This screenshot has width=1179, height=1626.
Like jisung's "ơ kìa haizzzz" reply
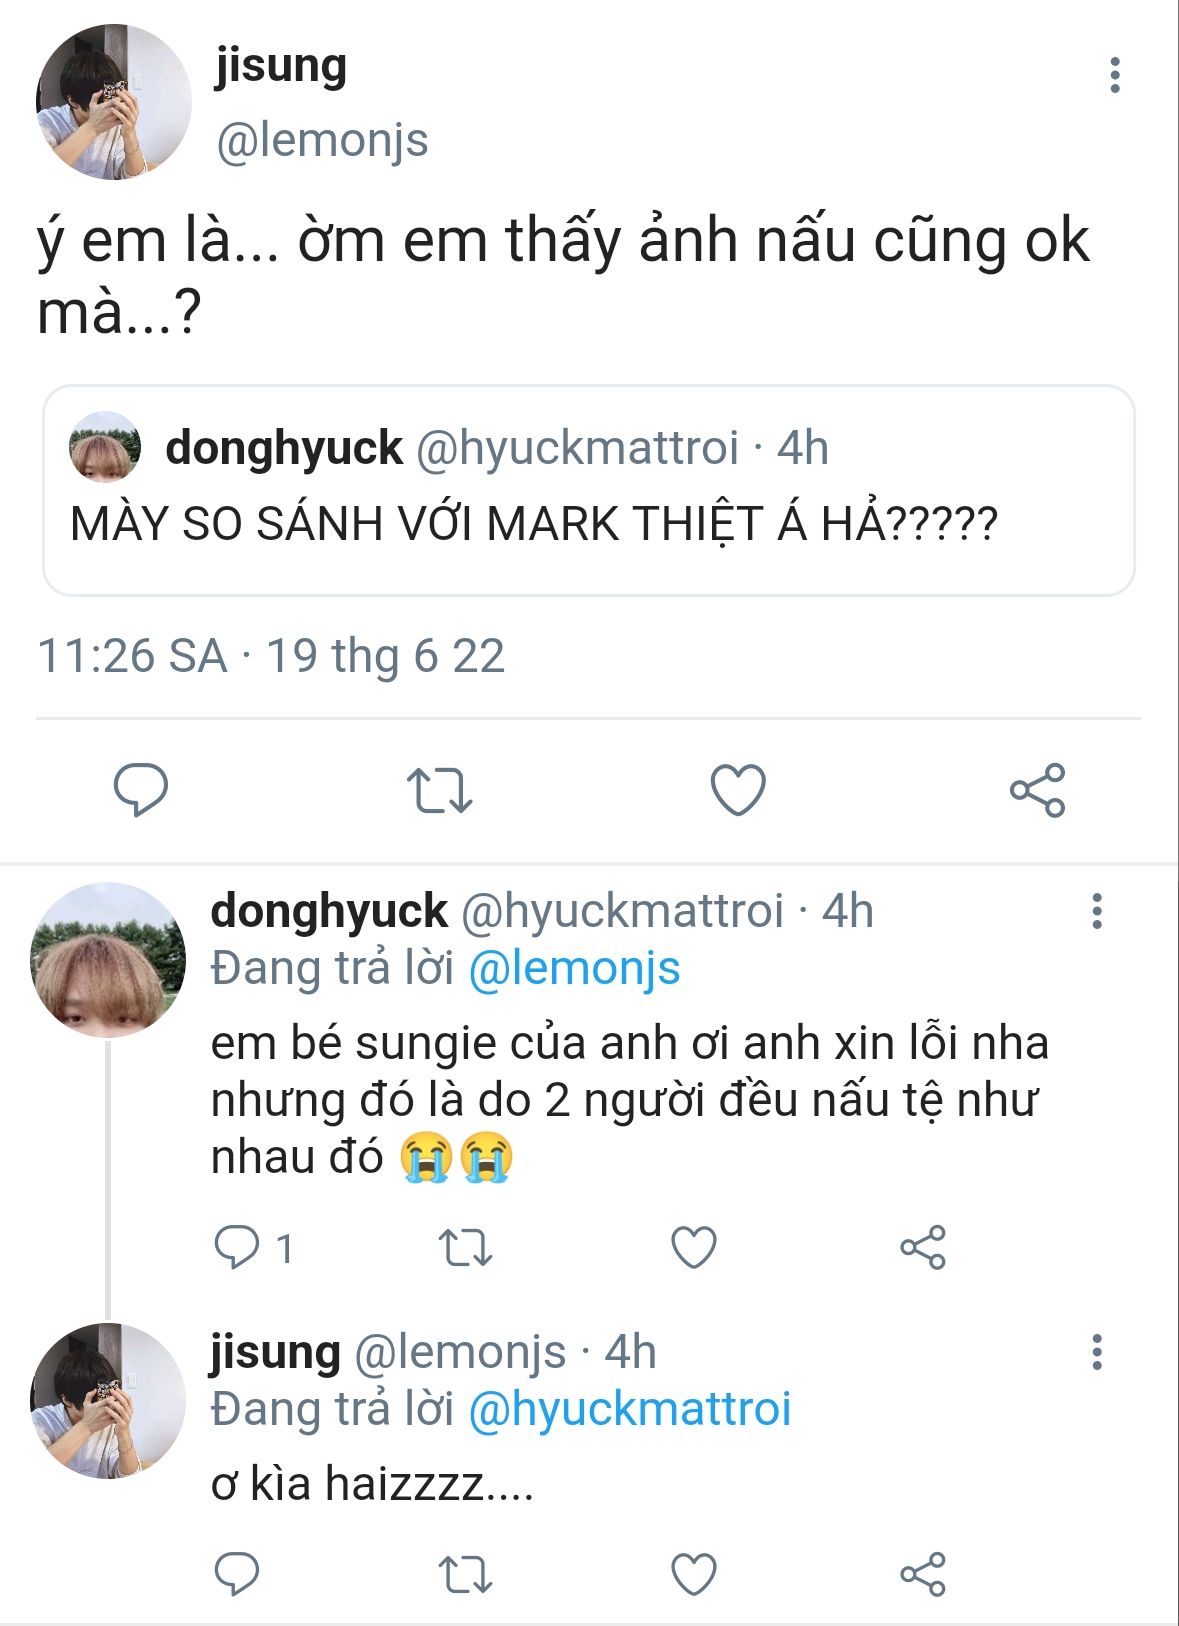point(694,1574)
